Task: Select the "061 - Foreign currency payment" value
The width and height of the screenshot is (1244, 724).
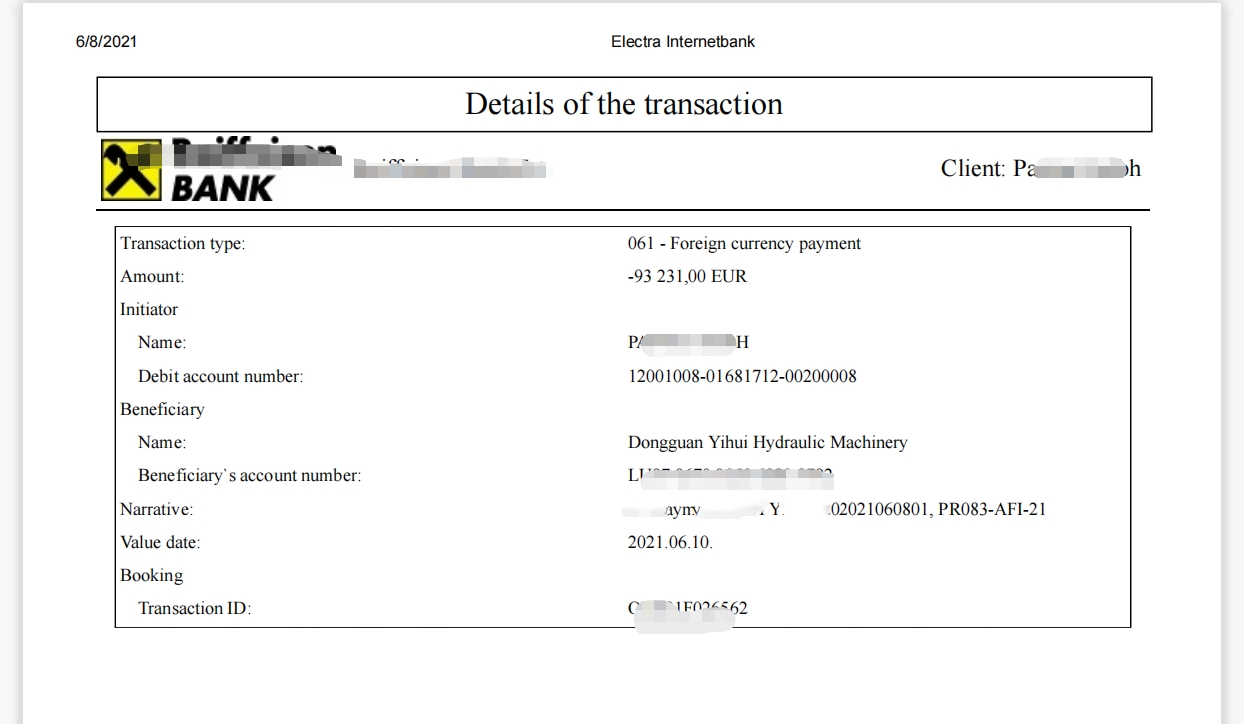Action: [744, 244]
